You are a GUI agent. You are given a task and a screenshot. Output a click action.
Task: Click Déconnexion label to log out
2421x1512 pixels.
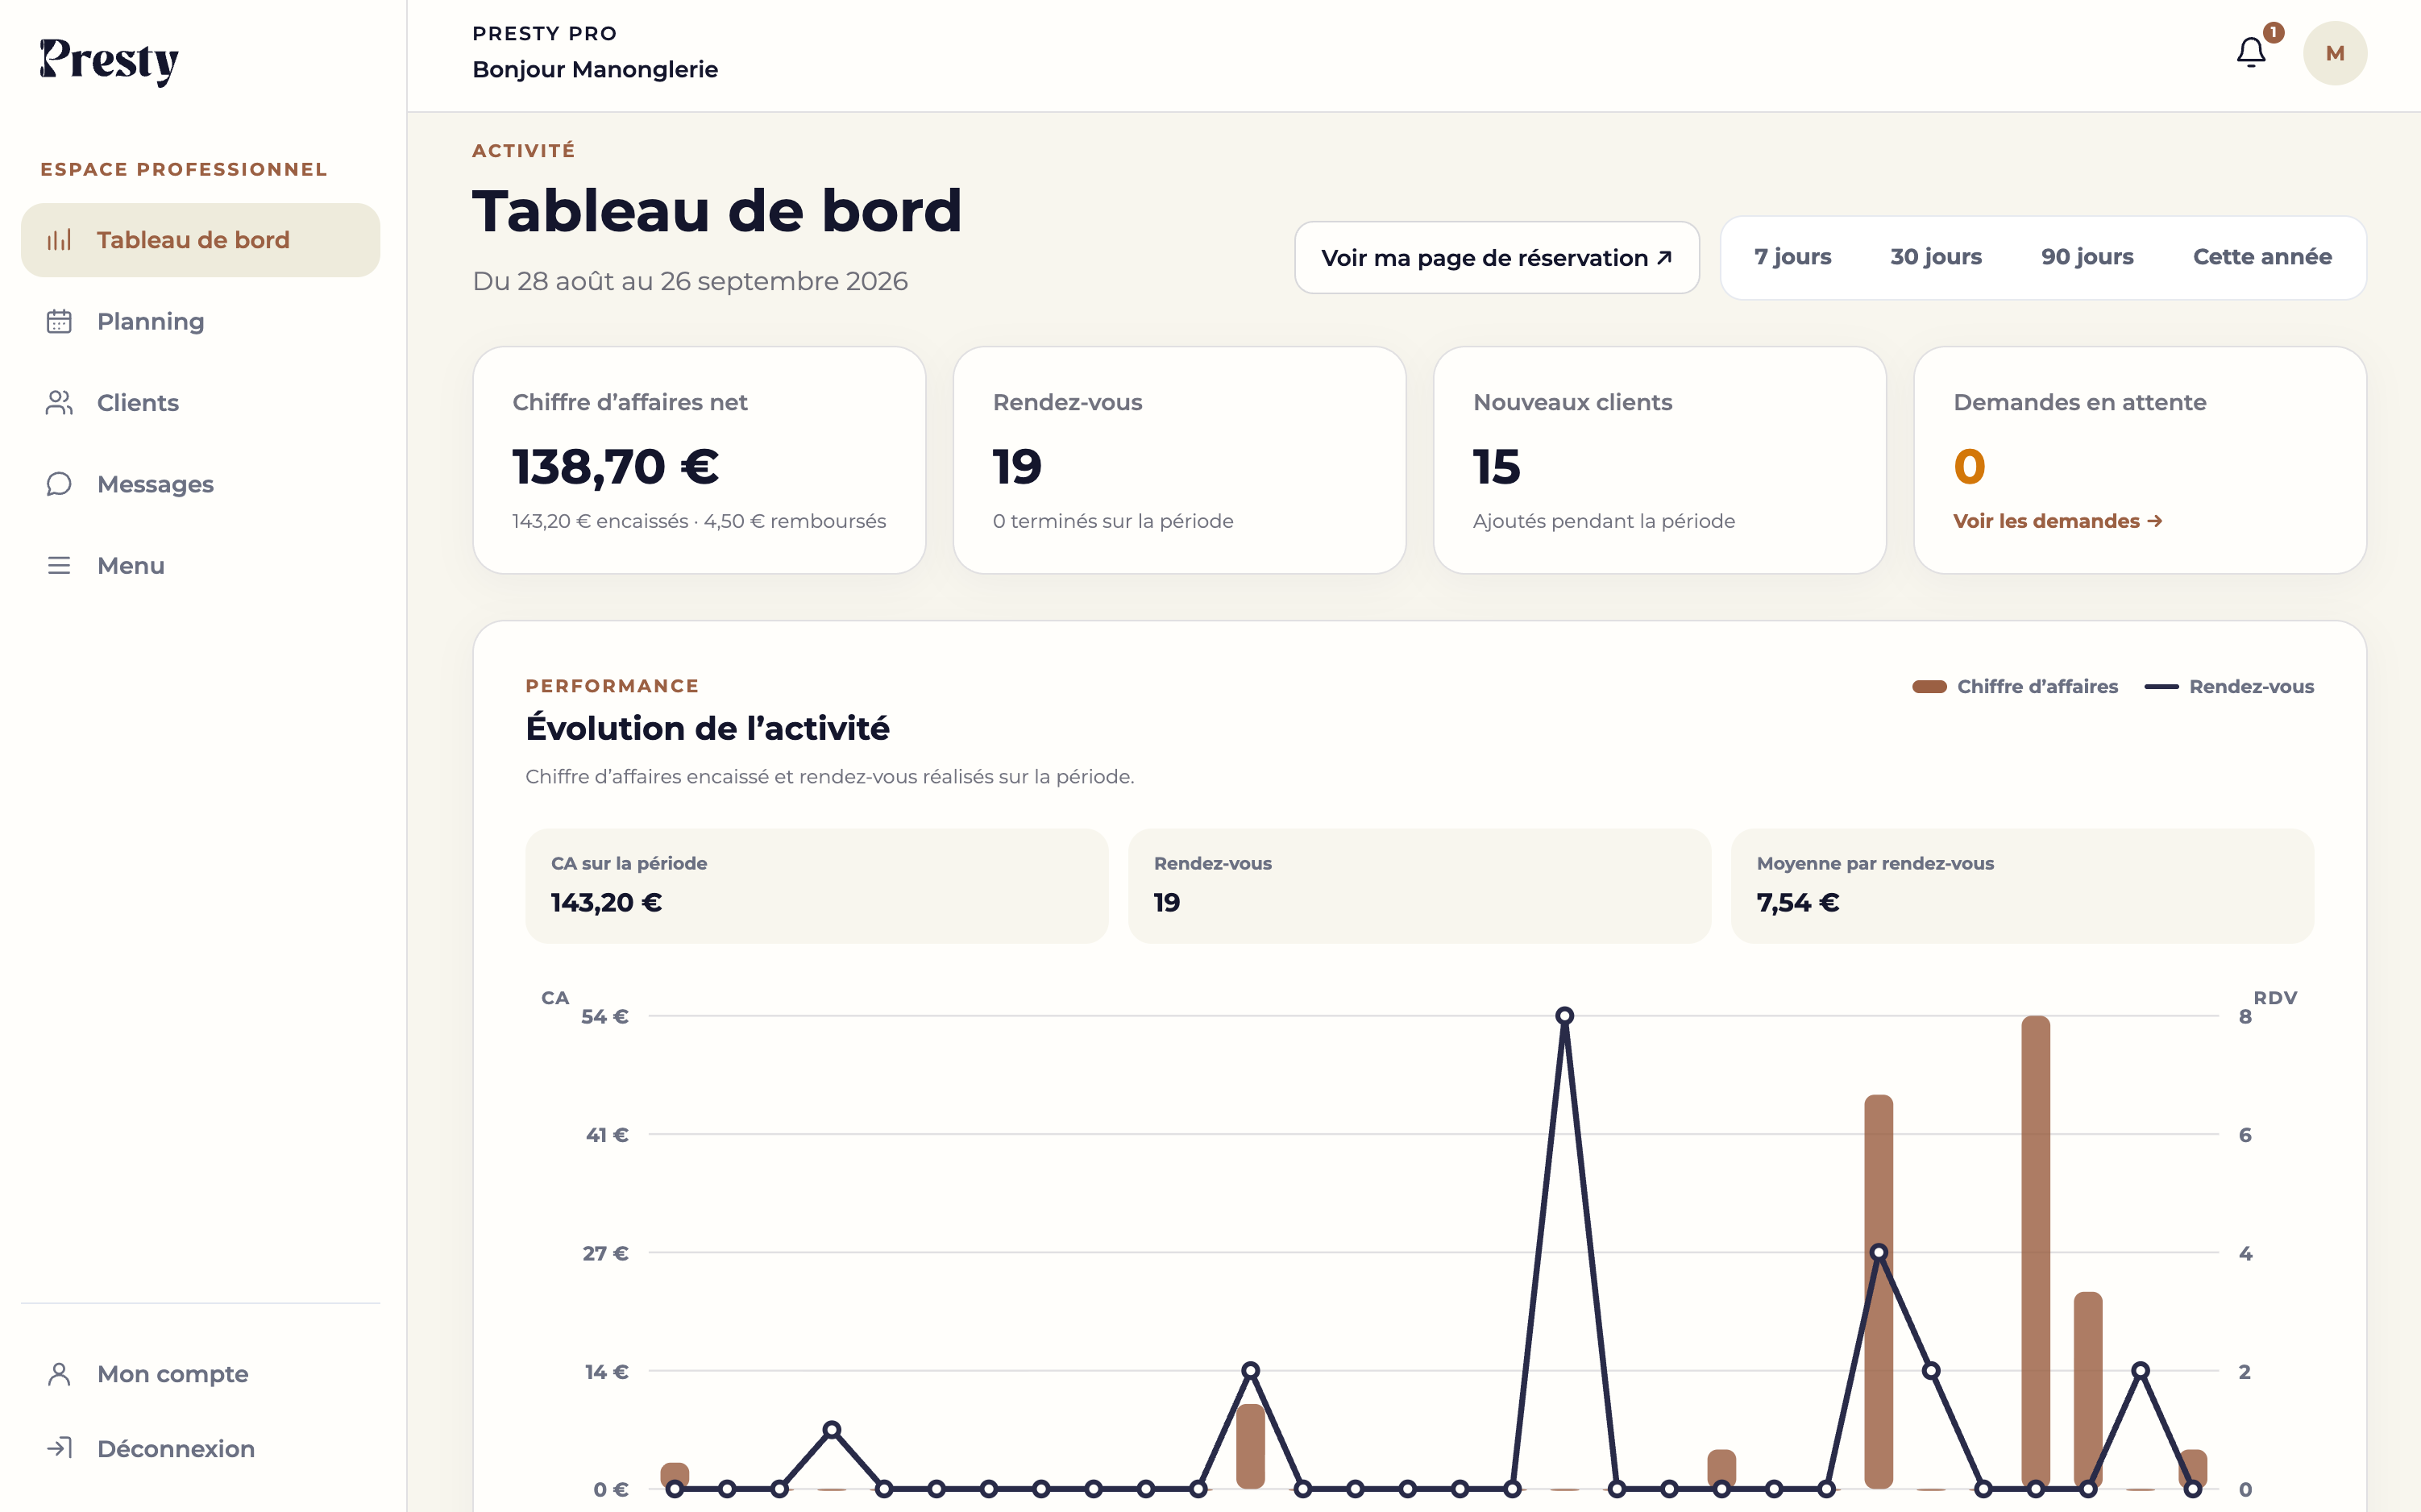pos(176,1448)
